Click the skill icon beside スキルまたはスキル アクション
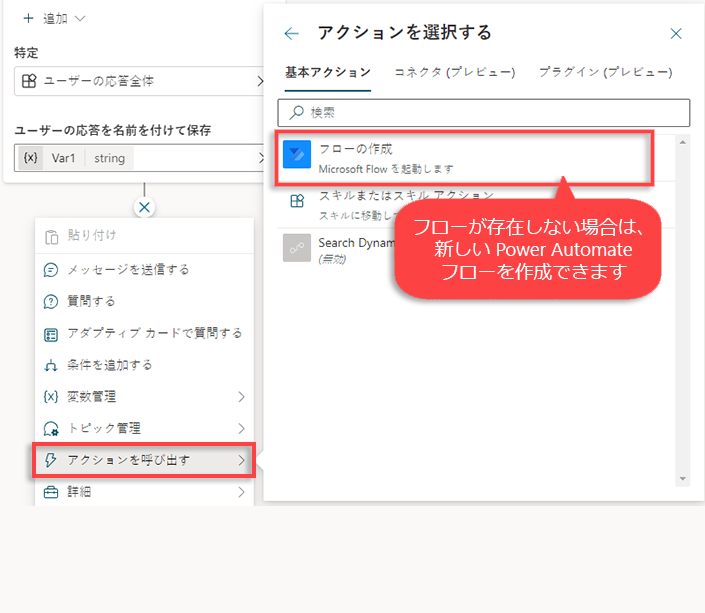This screenshot has width=705, height=613. (297, 201)
